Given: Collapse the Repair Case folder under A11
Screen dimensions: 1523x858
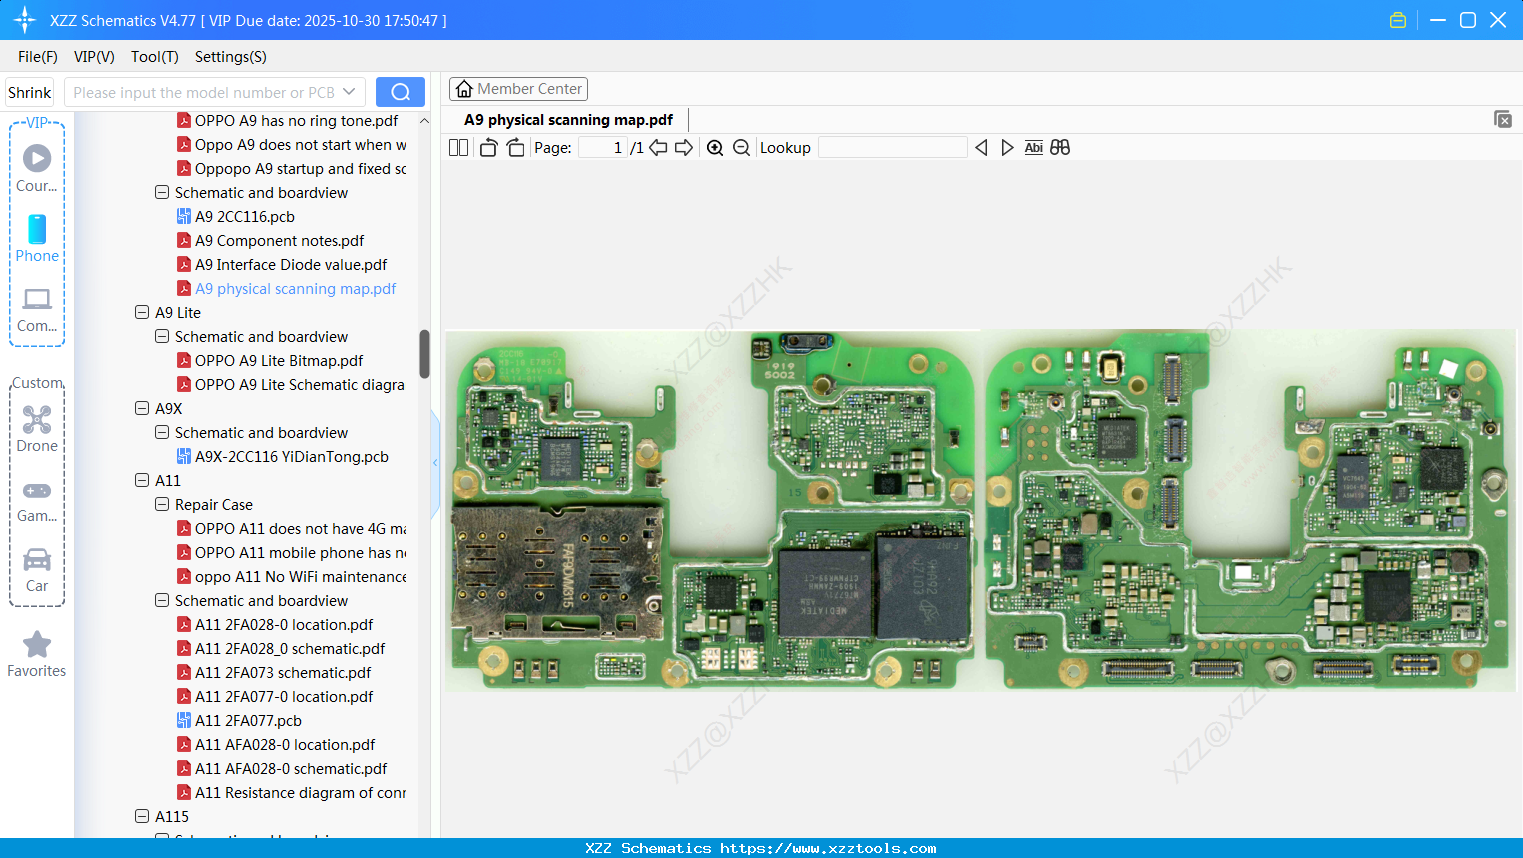Looking at the screenshot, I should [x=162, y=504].
